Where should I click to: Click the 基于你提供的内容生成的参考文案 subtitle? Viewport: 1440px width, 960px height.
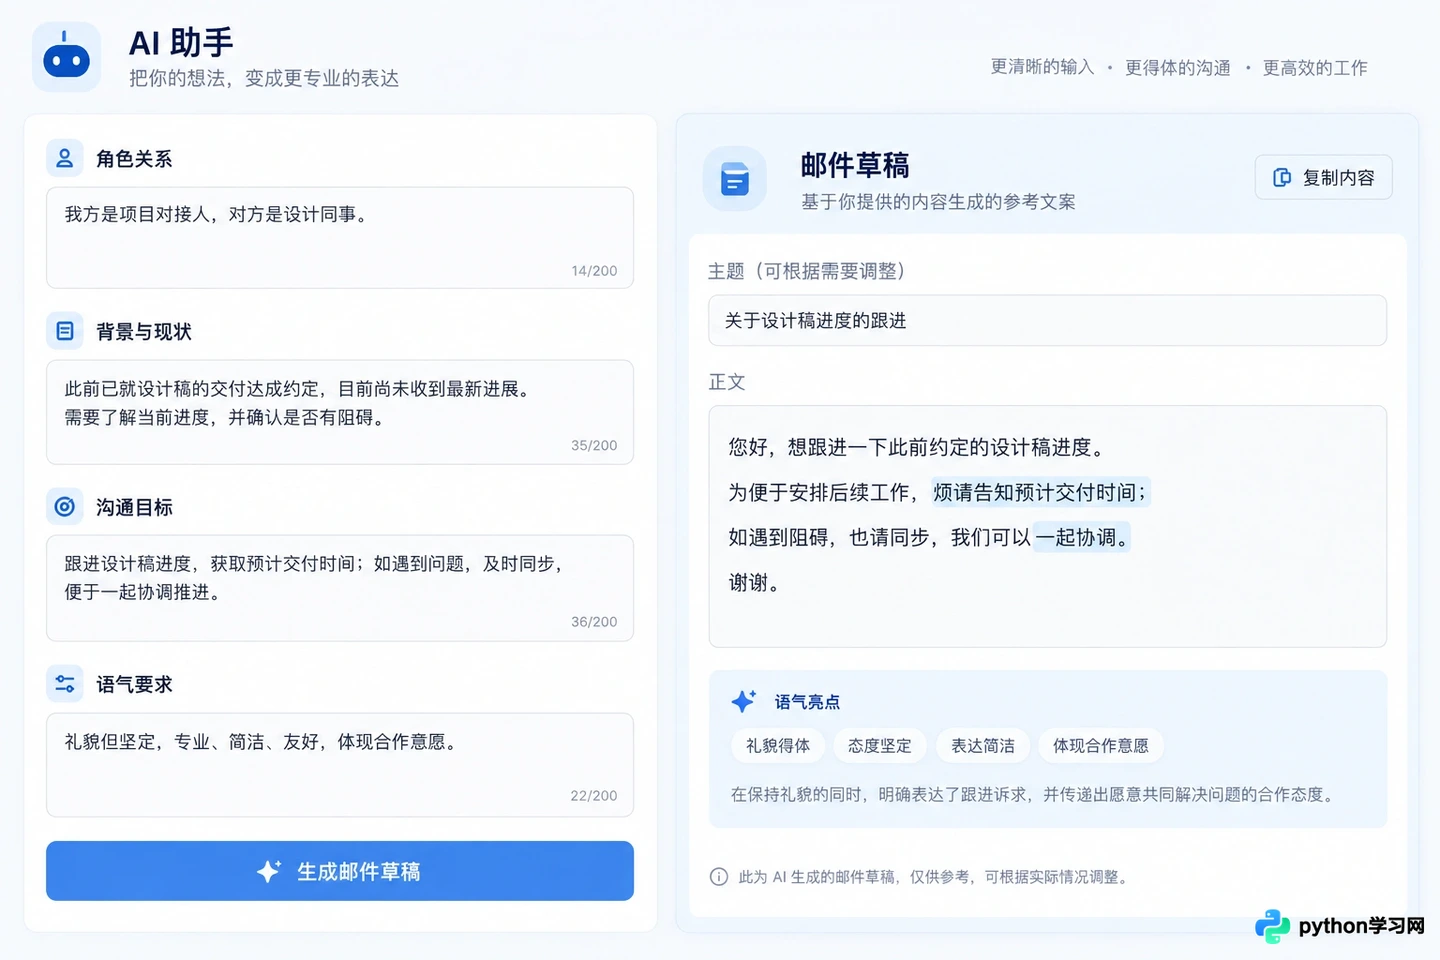pyautogui.click(x=938, y=202)
